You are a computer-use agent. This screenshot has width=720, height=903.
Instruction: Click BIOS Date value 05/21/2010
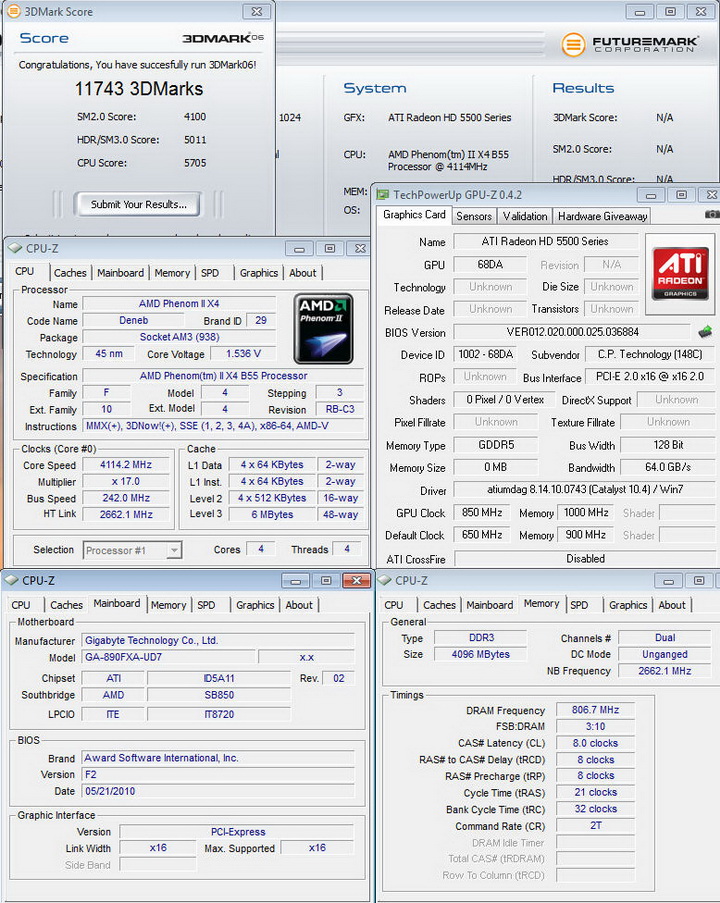218,791
